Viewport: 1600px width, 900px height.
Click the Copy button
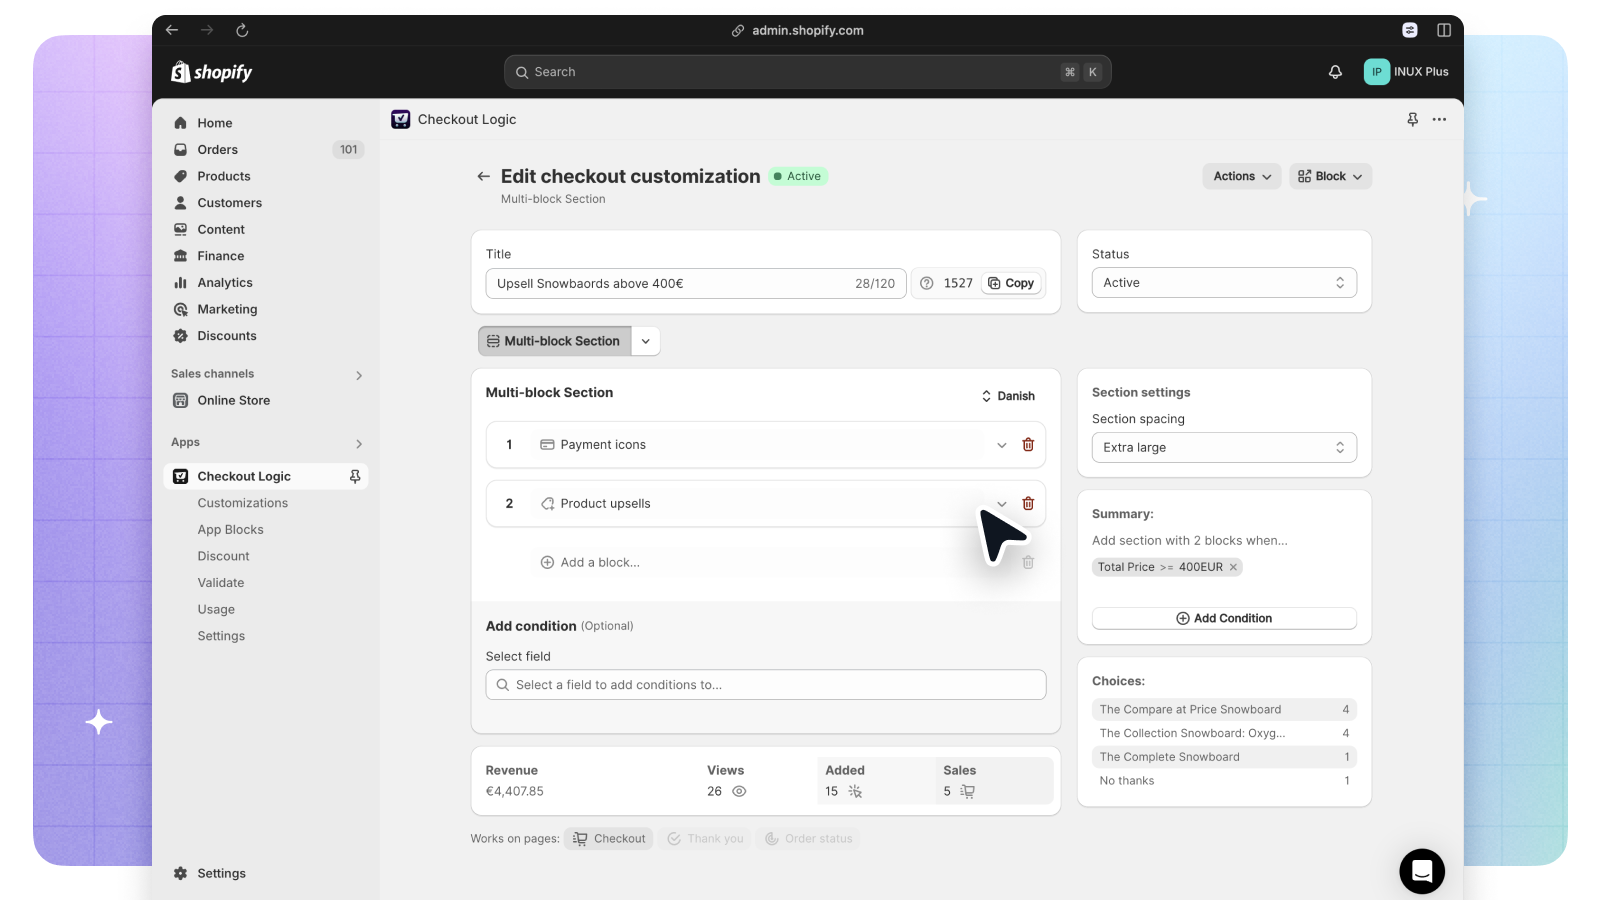click(1011, 284)
